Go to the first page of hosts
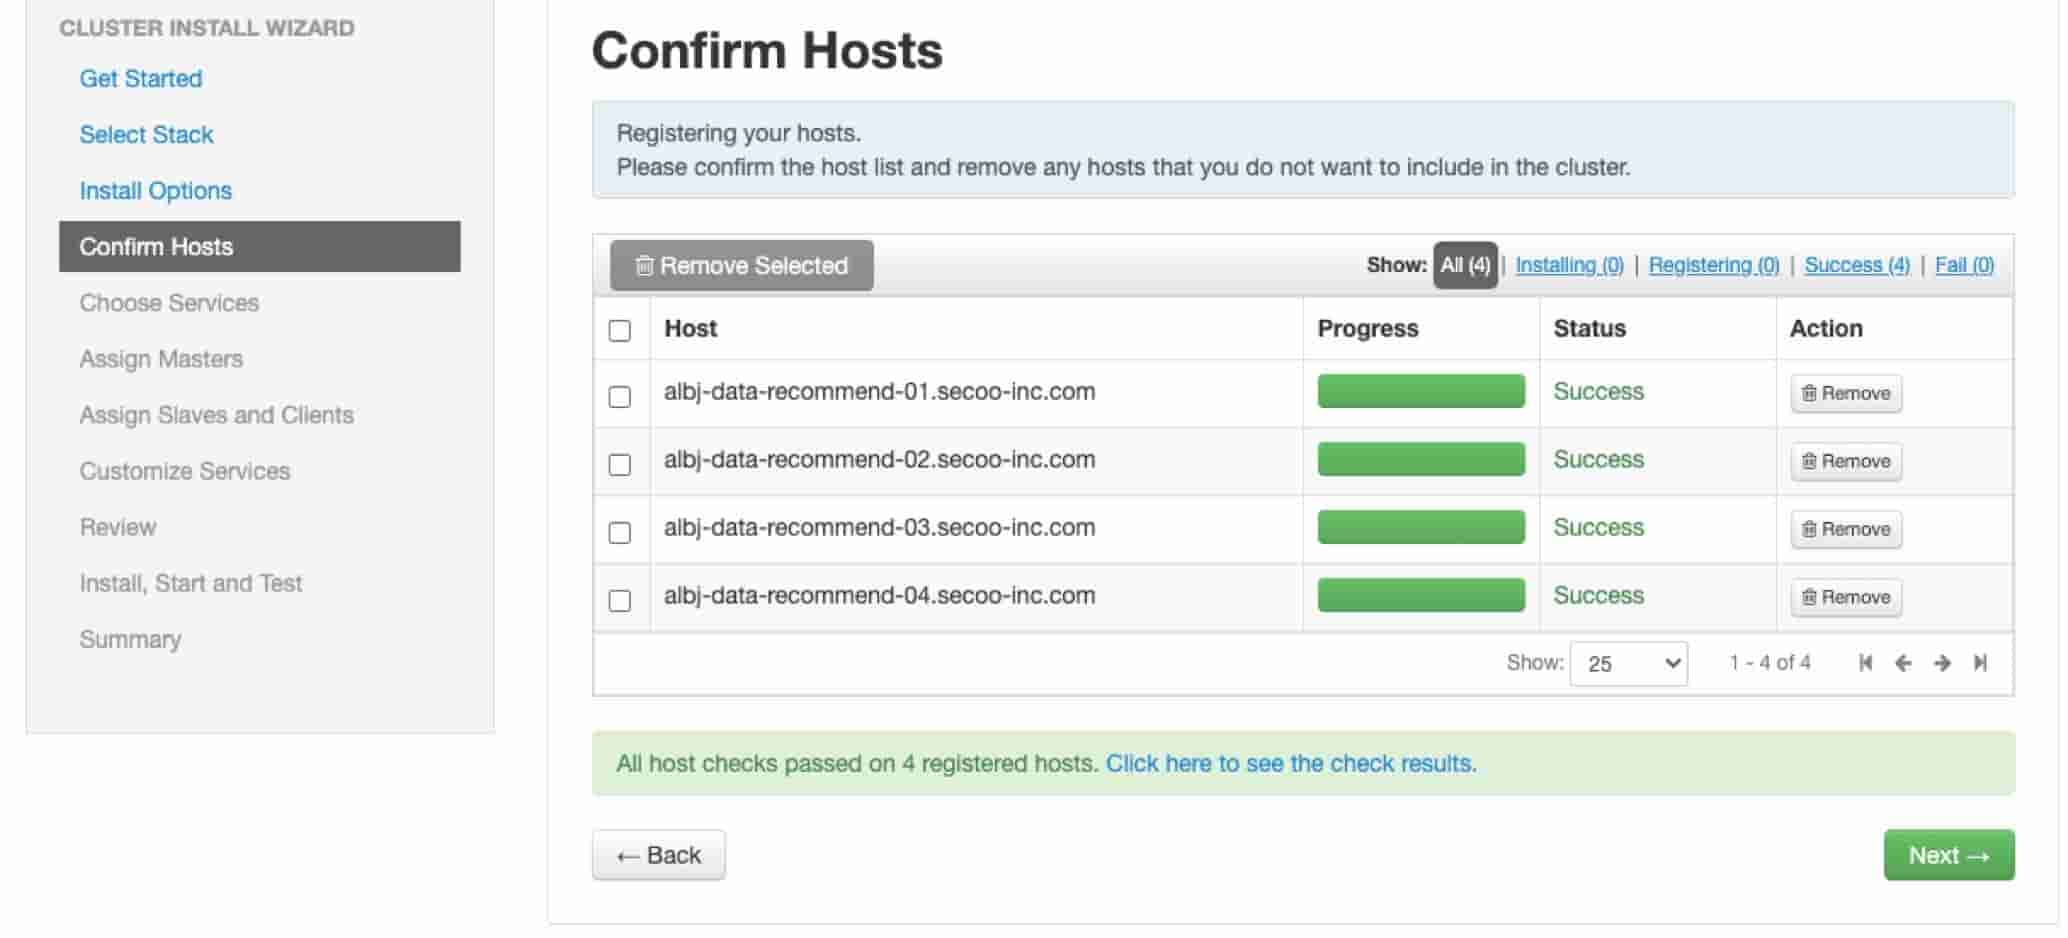This screenshot has width=2068, height=938. click(x=1865, y=663)
